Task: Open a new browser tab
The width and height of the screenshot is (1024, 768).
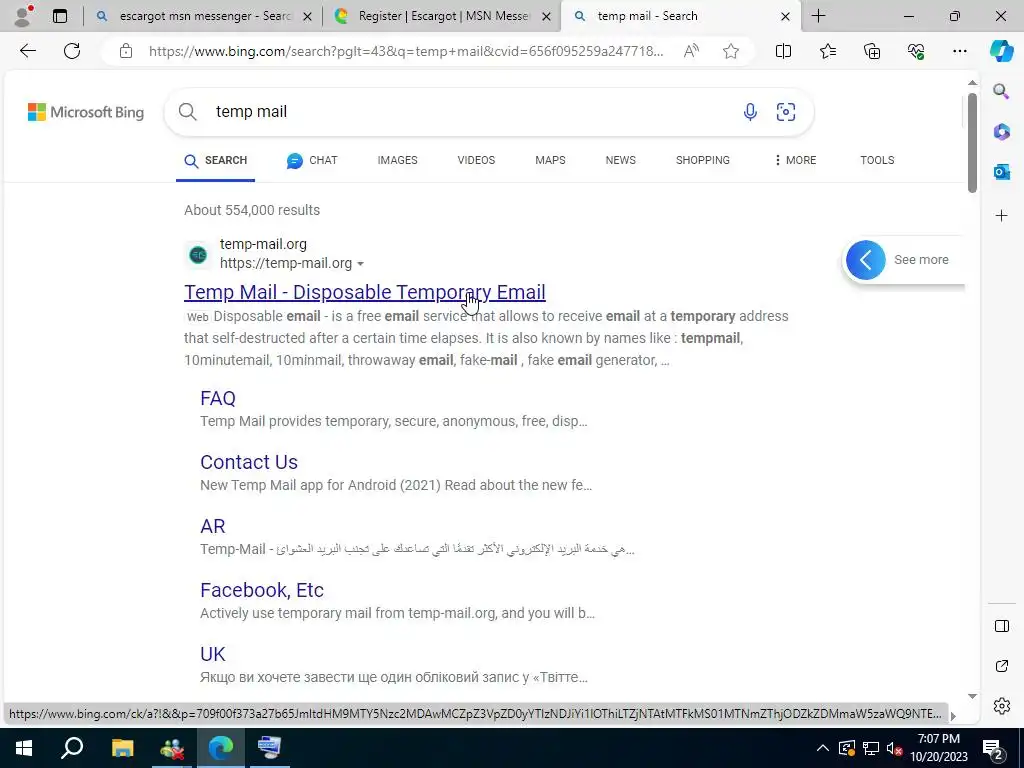Action: (818, 16)
